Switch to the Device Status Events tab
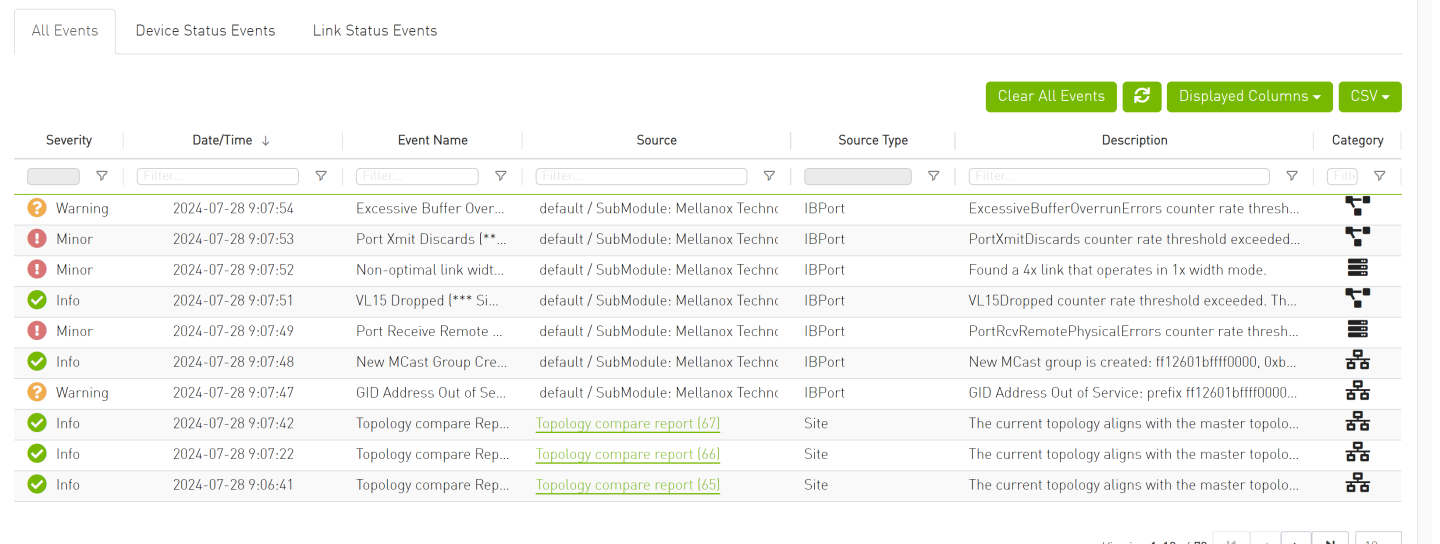 tap(205, 31)
